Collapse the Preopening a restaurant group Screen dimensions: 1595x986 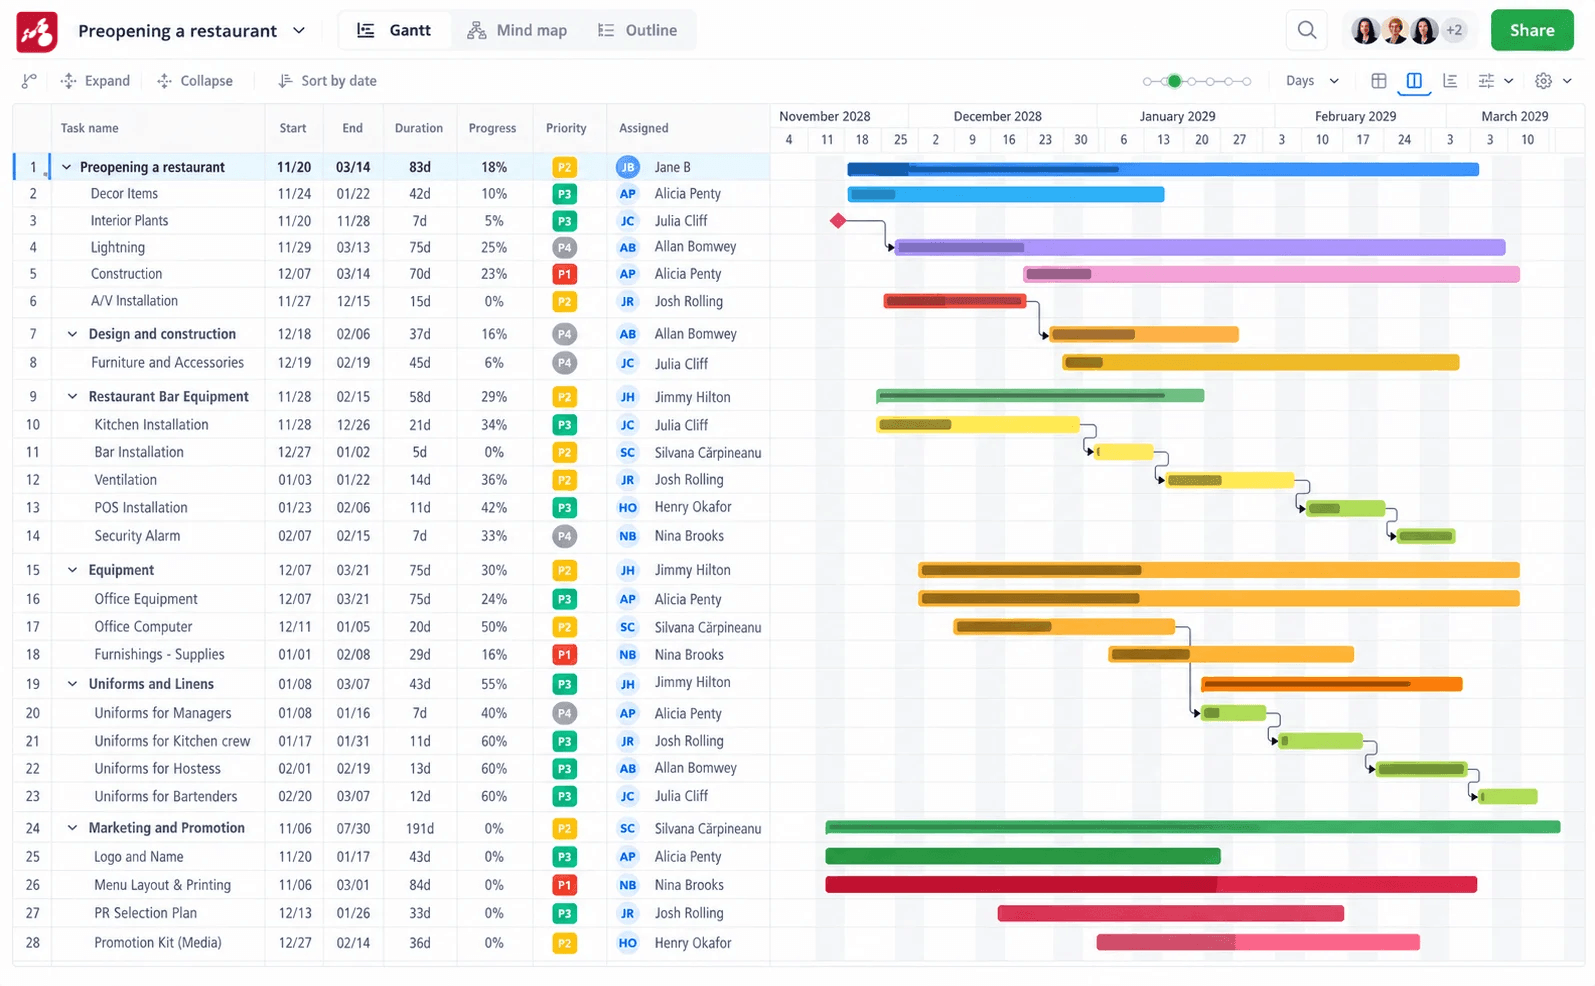tap(67, 167)
